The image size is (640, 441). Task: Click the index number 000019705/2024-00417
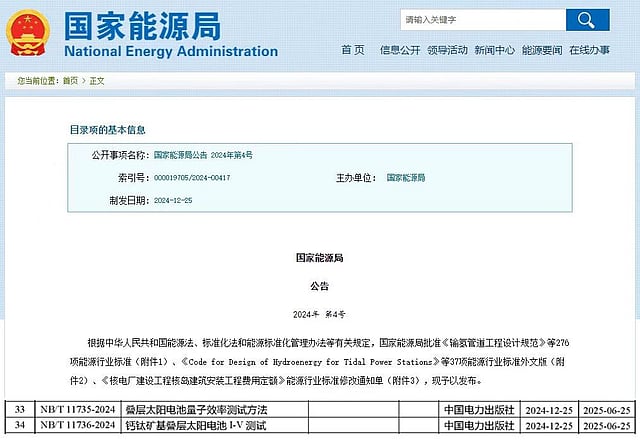point(192,178)
